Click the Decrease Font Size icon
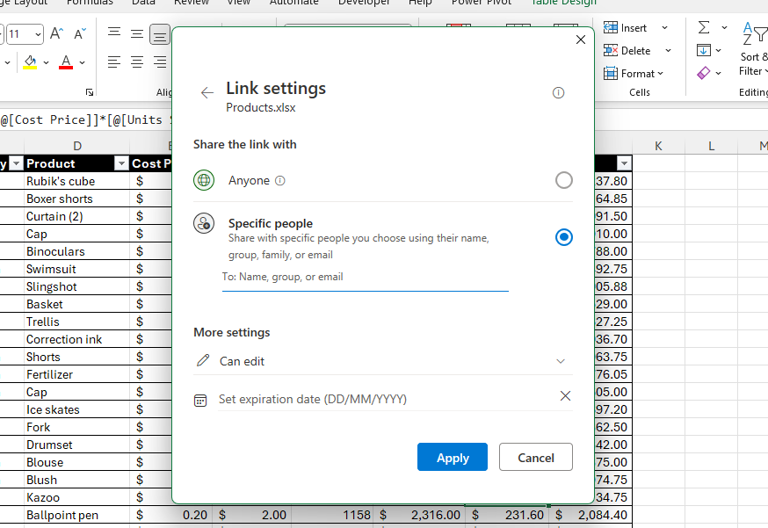This screenshot has width=768, height=528. 79,34
